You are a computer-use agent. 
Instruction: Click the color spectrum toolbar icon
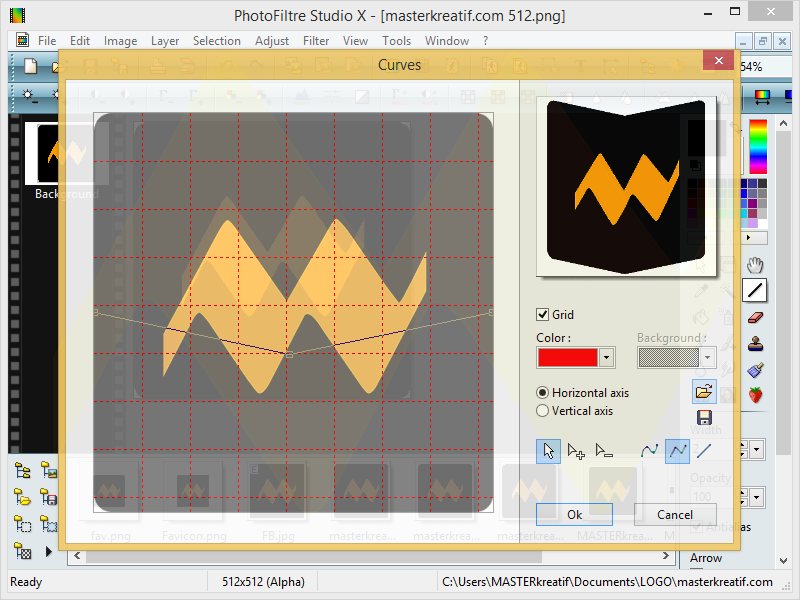coord(762,95)
